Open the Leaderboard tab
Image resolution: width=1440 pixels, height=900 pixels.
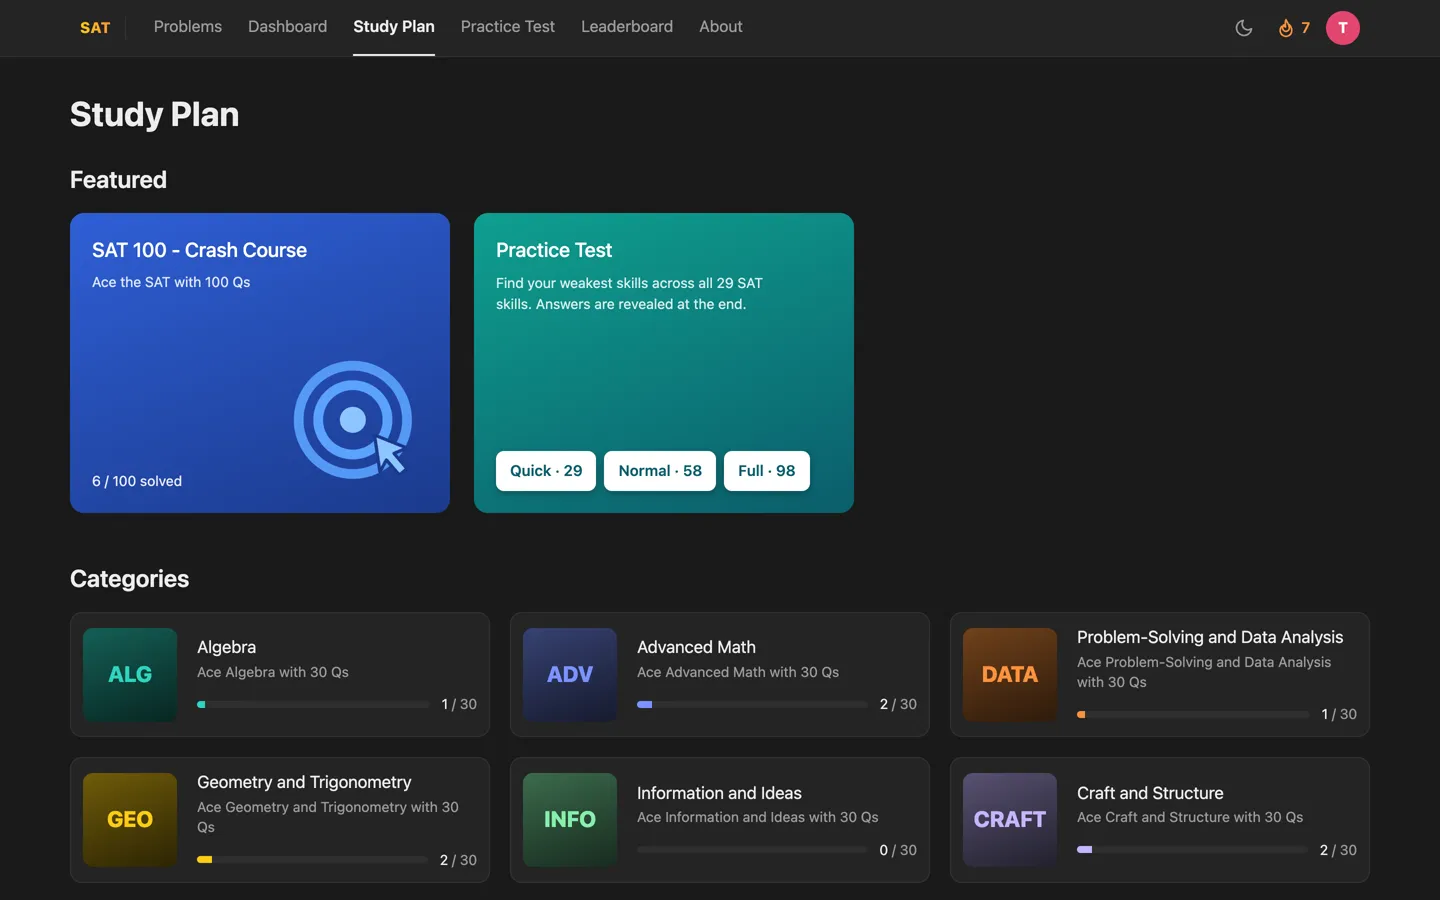pyautogui.click(x=627, y=27)
